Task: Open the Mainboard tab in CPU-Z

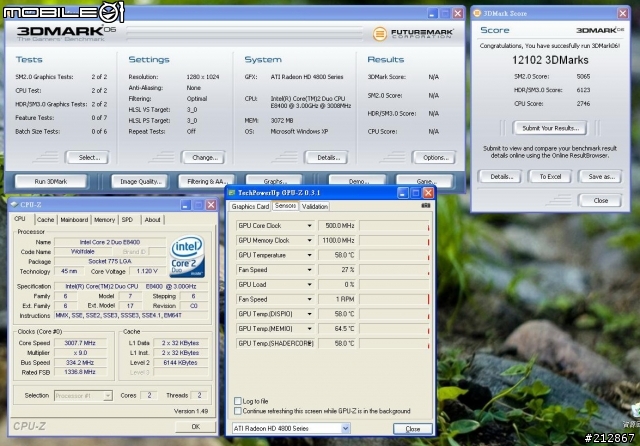Action: click(x=74, y=220)
